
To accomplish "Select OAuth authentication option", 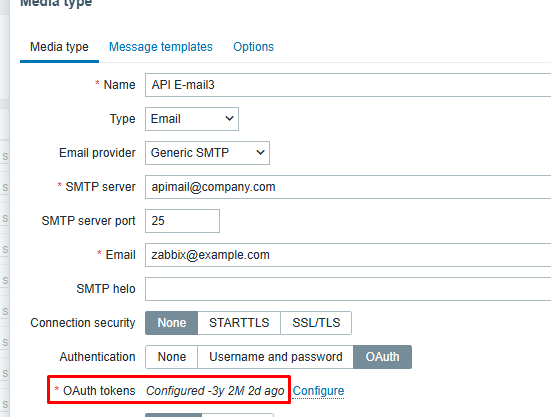I will [382, 357].
